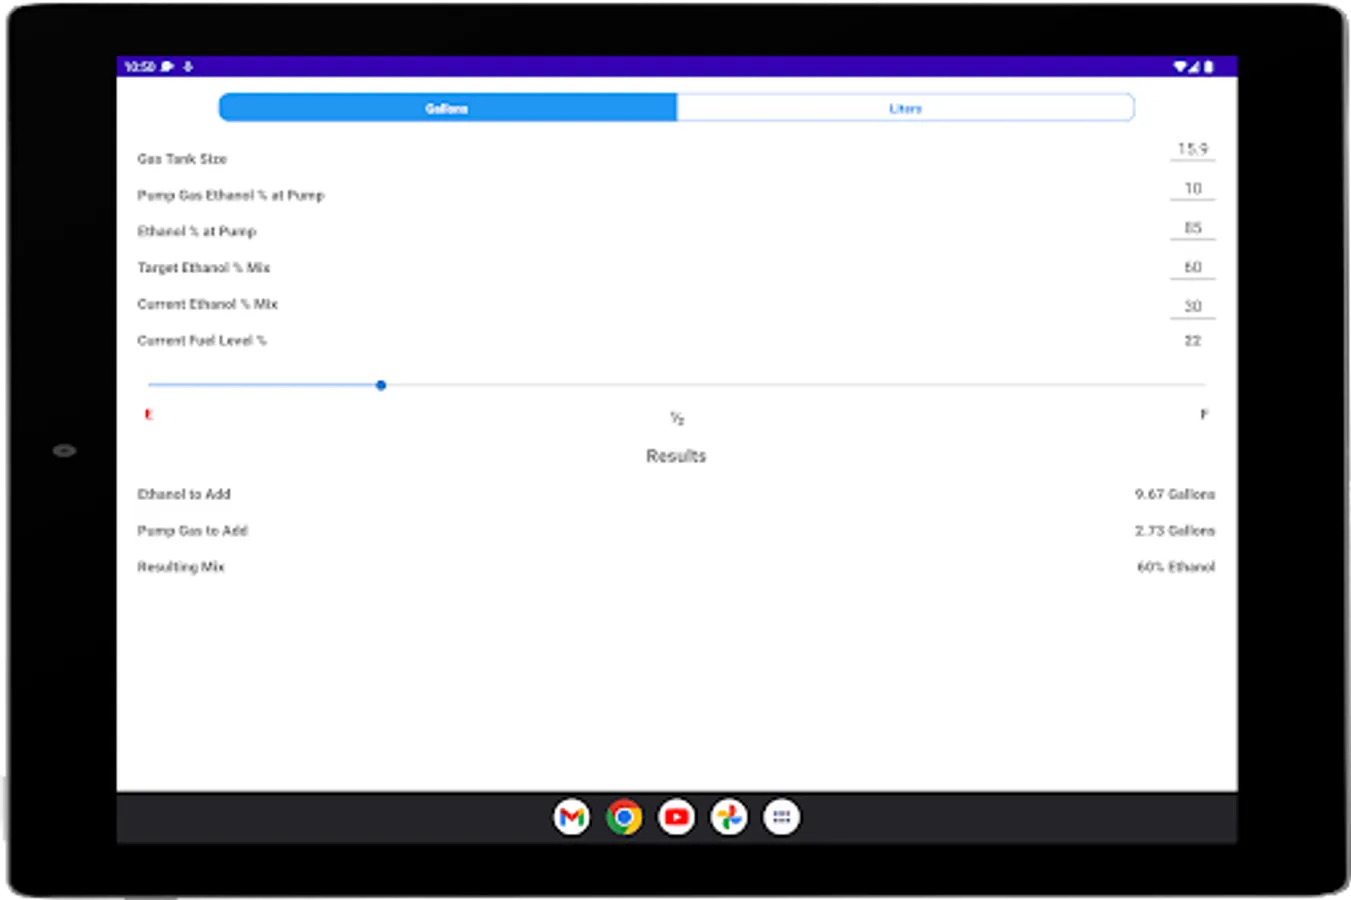Open the app drawer grid icon

[x=782, y=818]
